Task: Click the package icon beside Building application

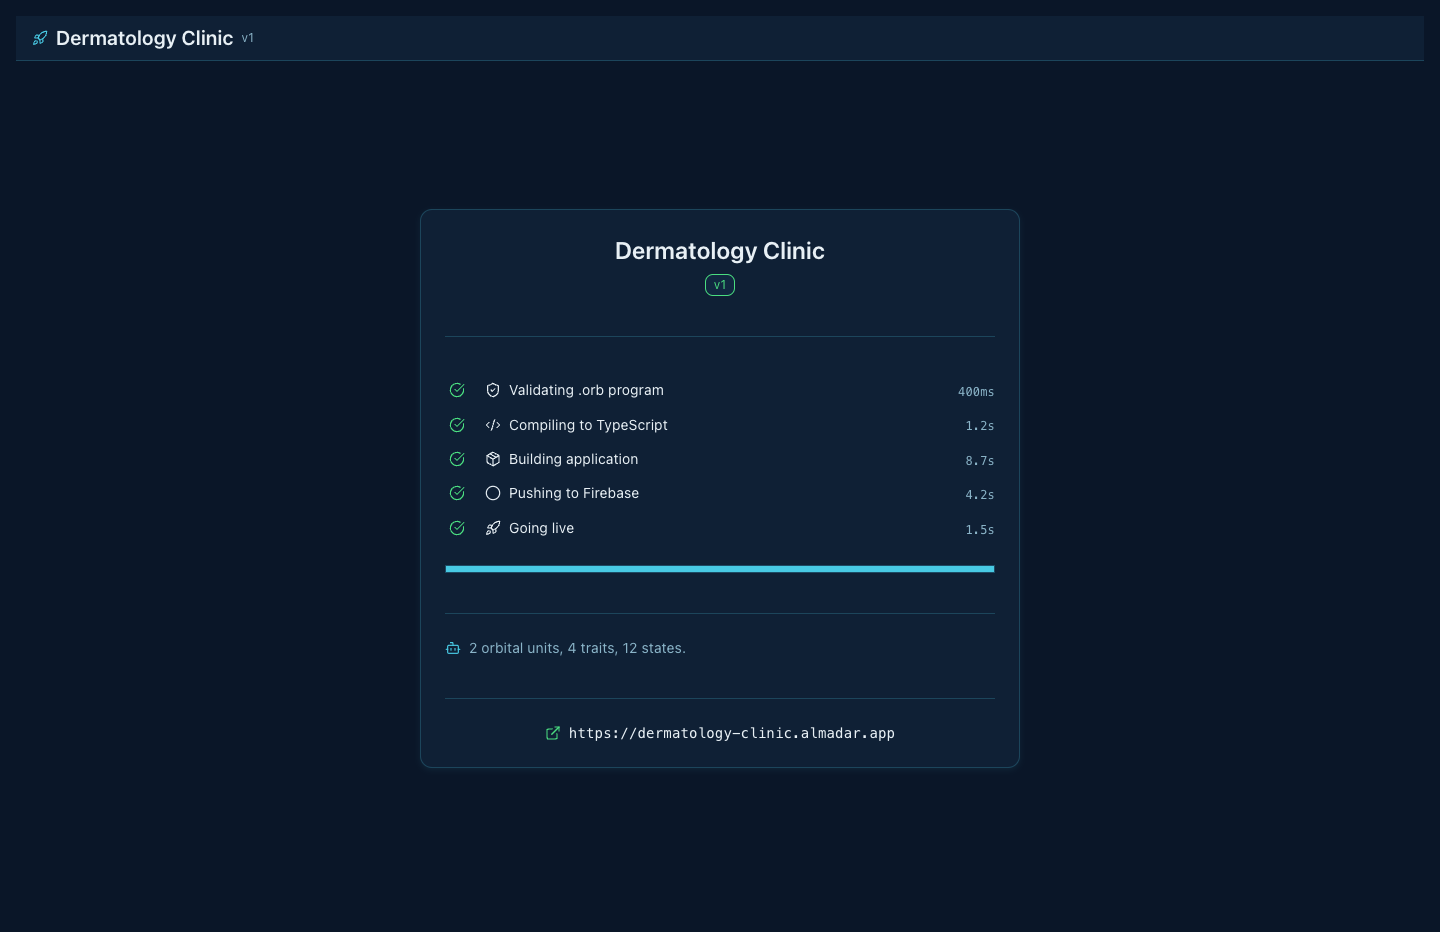Action: 493,459
